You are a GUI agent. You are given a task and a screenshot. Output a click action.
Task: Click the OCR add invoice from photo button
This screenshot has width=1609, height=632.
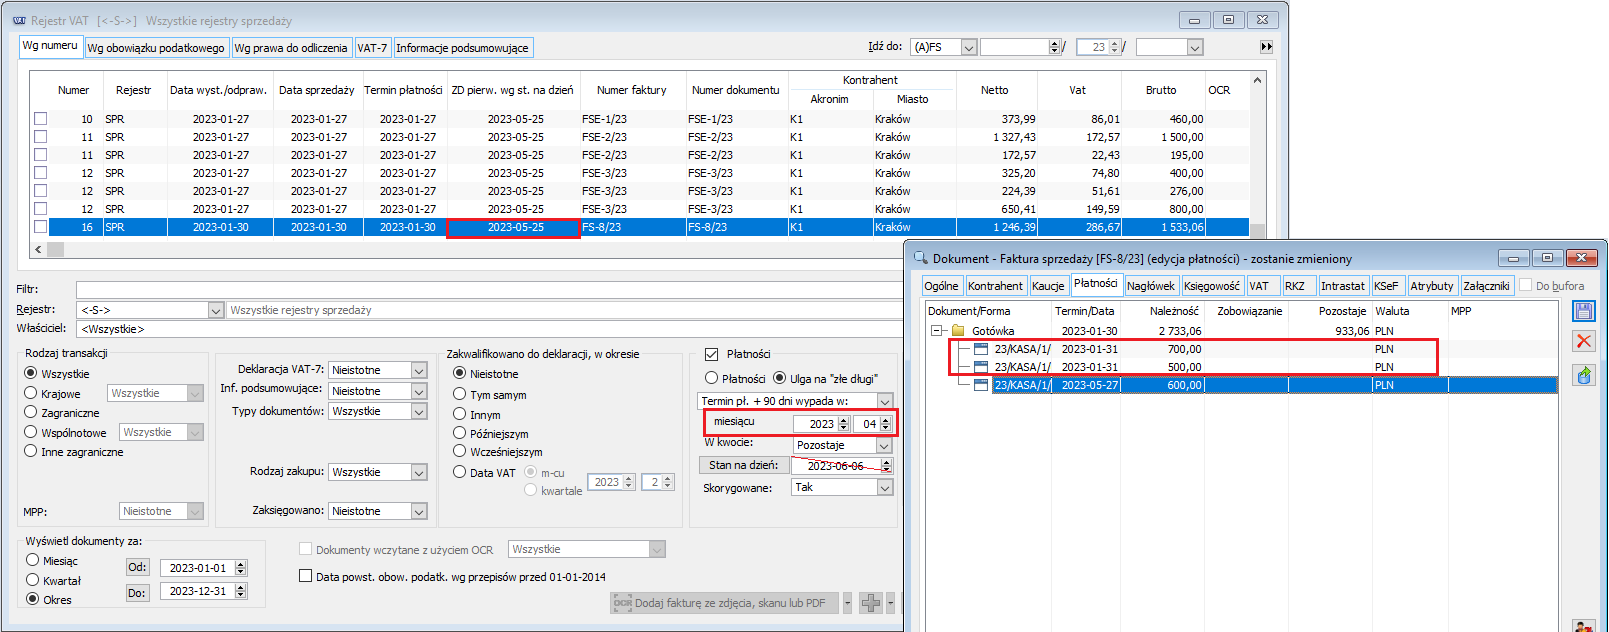coord(725,603)
